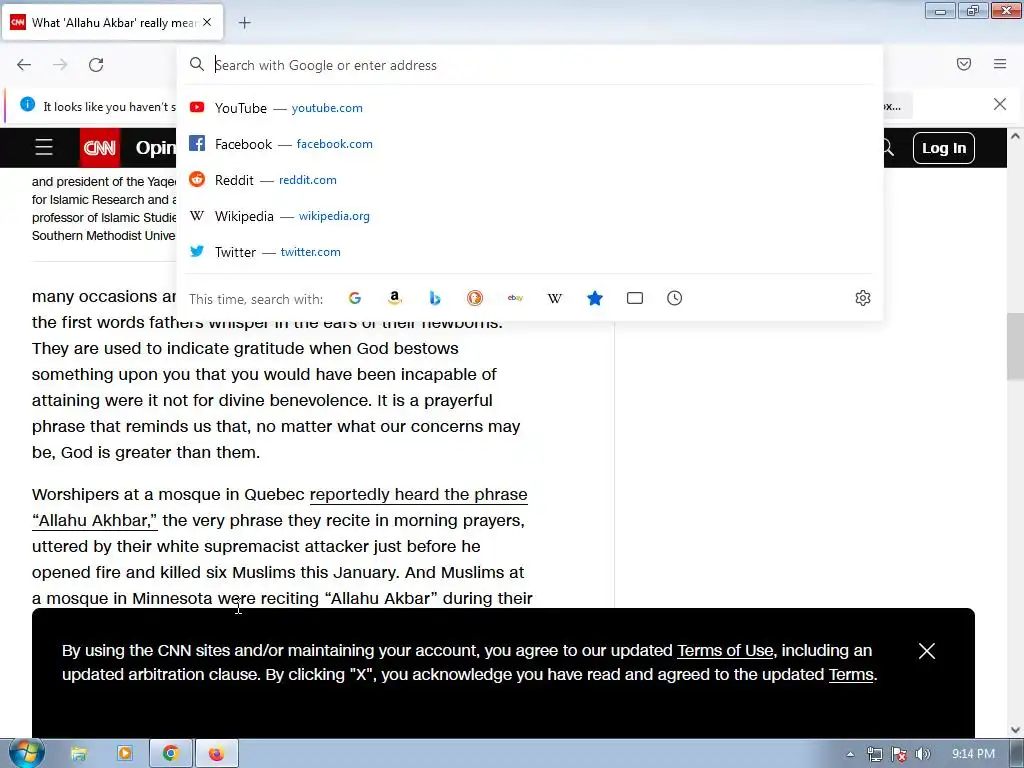Image resolution: width=1024 pixels, height=768 pixels.
Task: Click the scrollbar down arrow
Action: click(1015, 730)
